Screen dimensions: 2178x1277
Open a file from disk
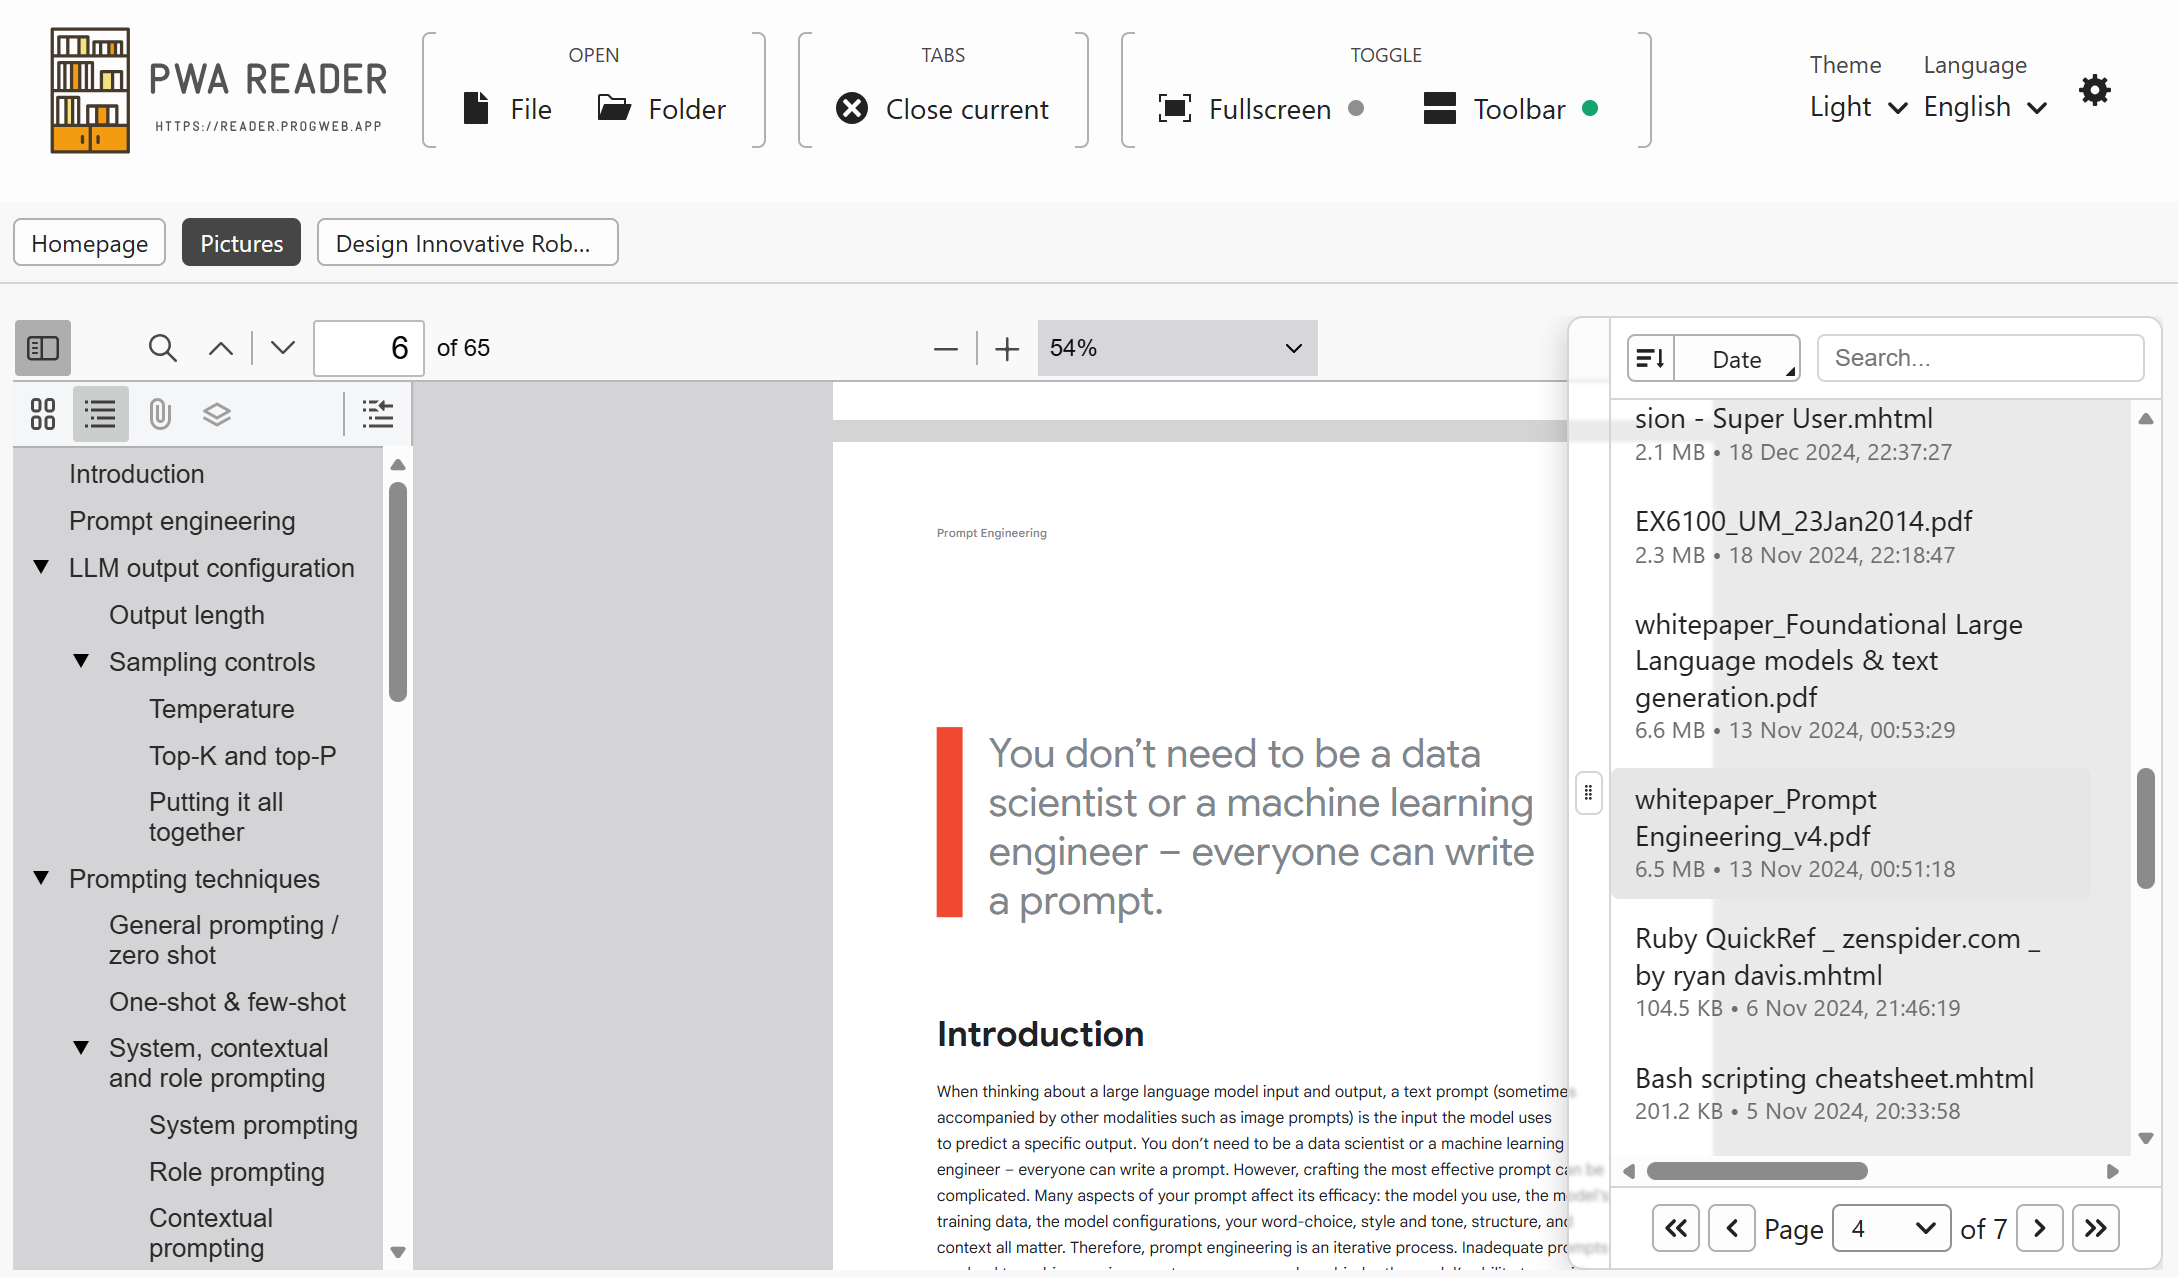pos(506,108)
